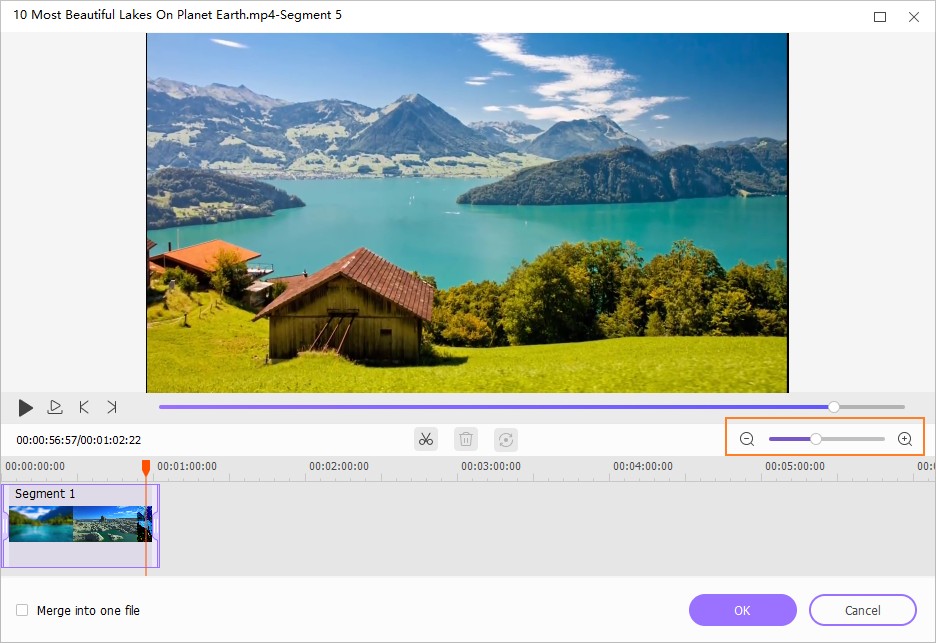
Task: Click the first lake thumbnail in Segment 1
Action: click(41, 523)
